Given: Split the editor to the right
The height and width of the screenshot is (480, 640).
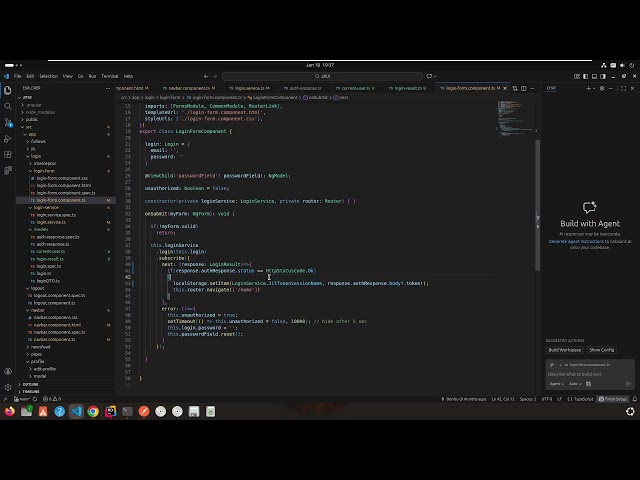Looking at the screenshot, I should [524, 88].
